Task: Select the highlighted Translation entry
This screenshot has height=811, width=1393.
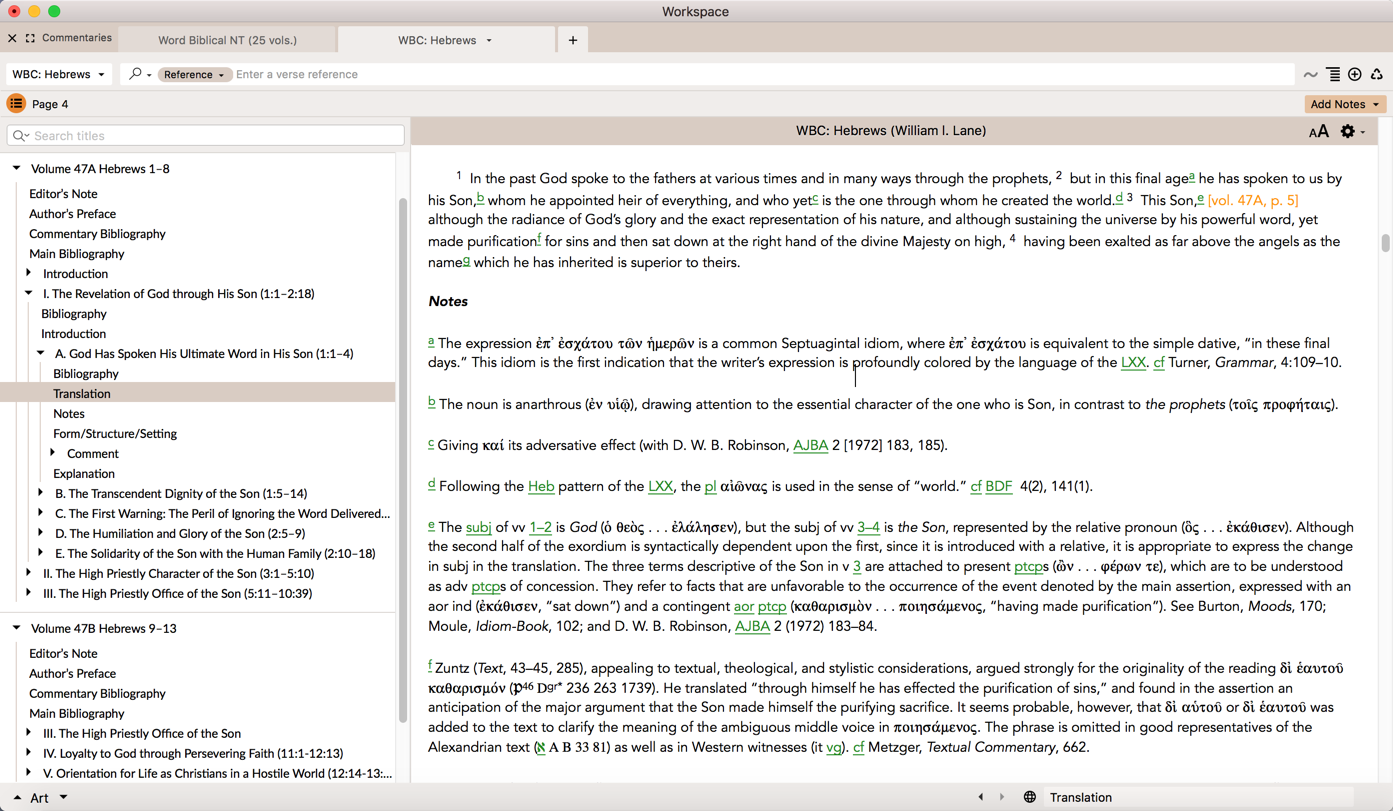Action: [198, 394]
